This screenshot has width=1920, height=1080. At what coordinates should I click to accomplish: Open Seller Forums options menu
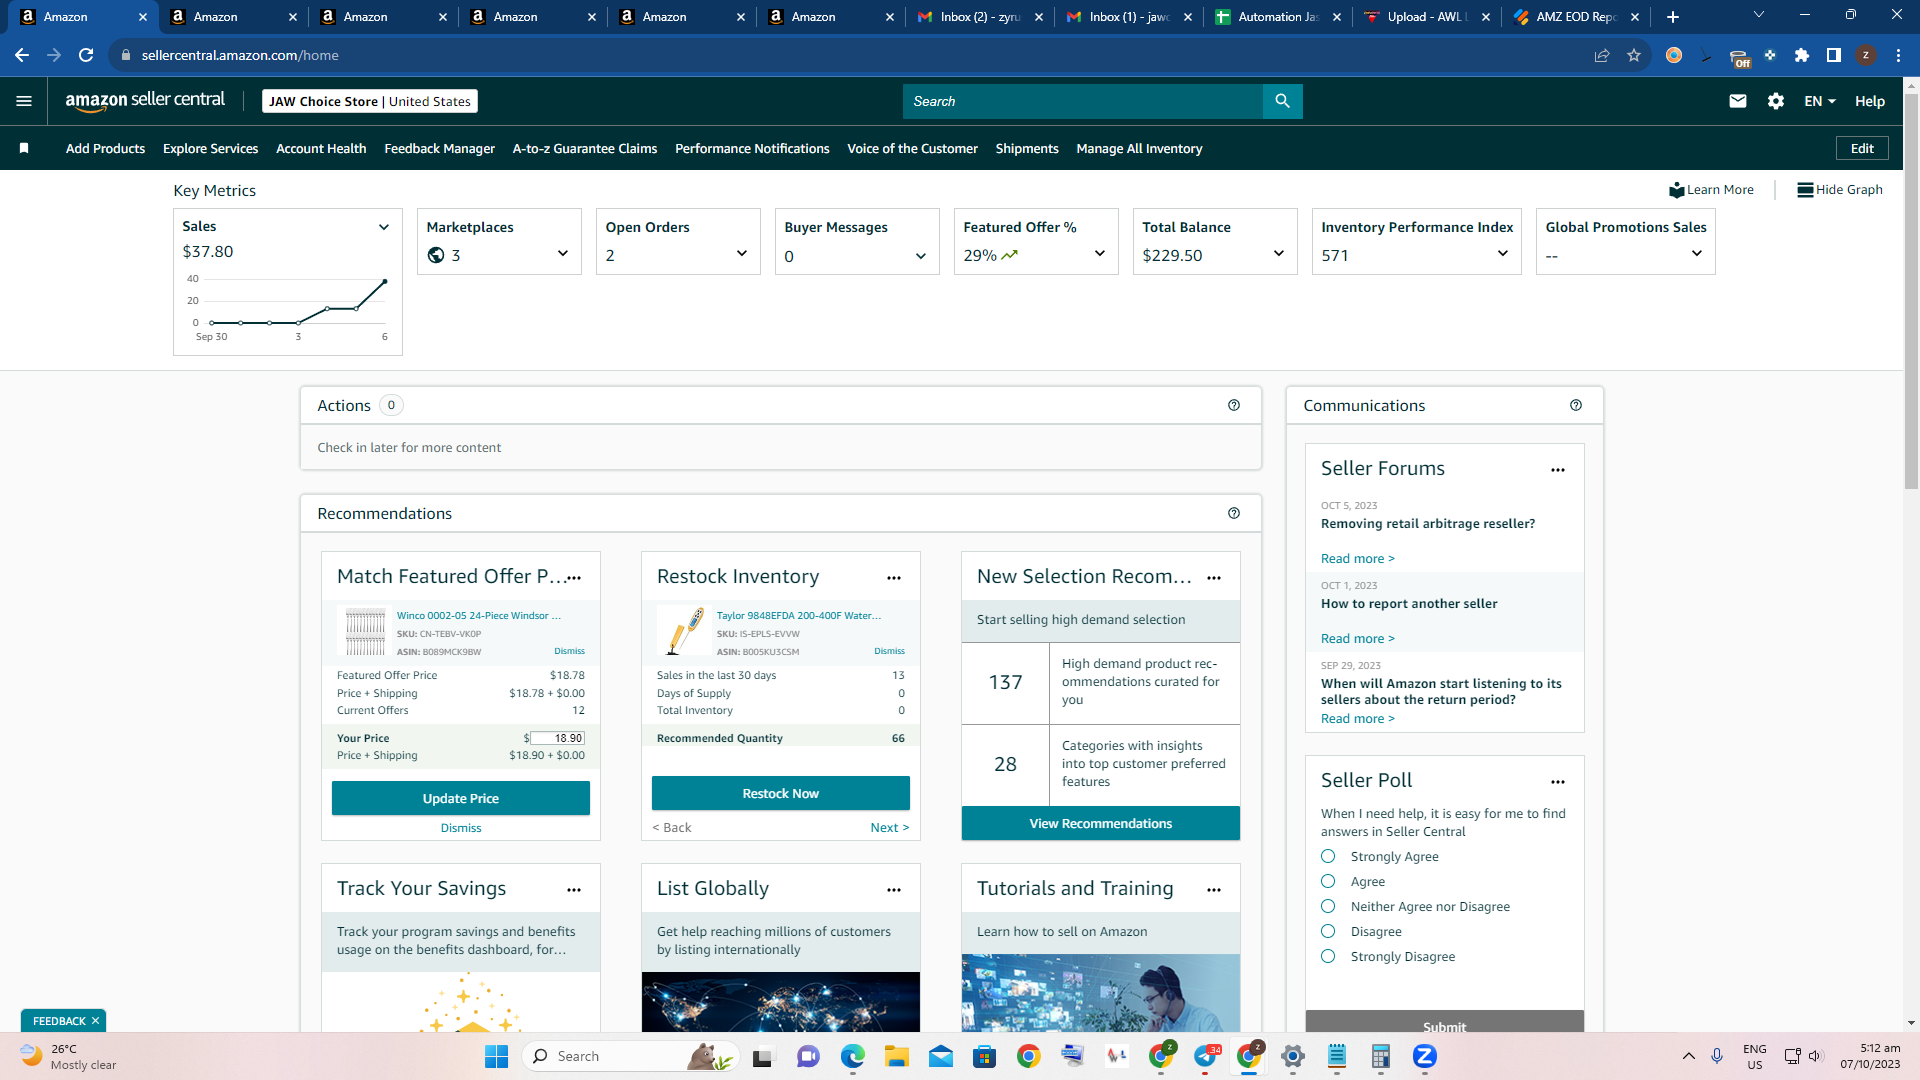point(1558,470)
